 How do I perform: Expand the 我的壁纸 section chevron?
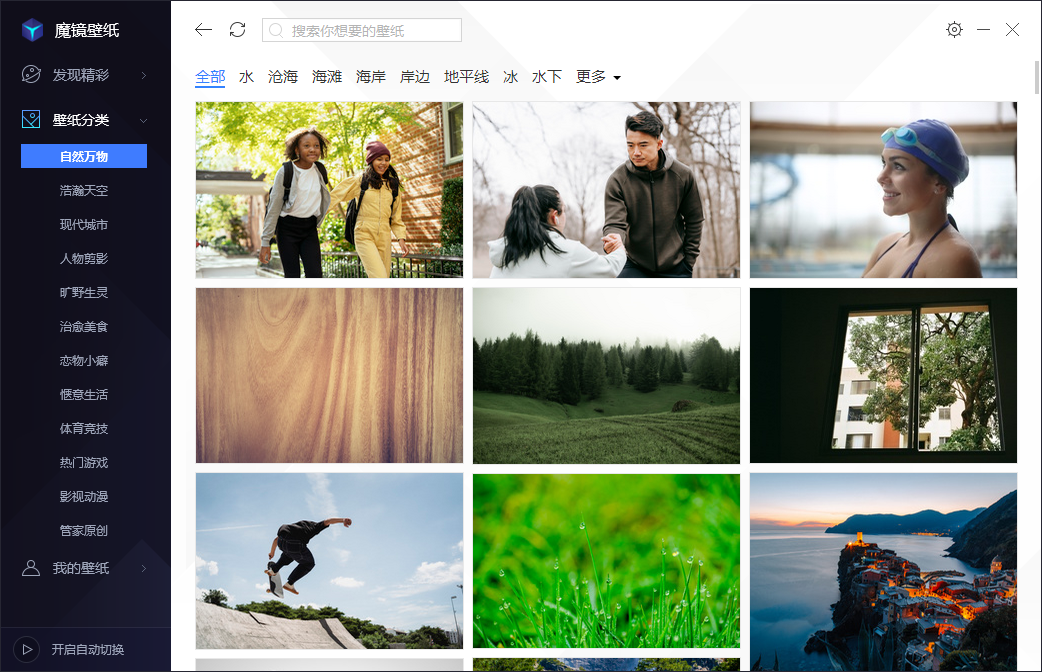tap(144, 568)
